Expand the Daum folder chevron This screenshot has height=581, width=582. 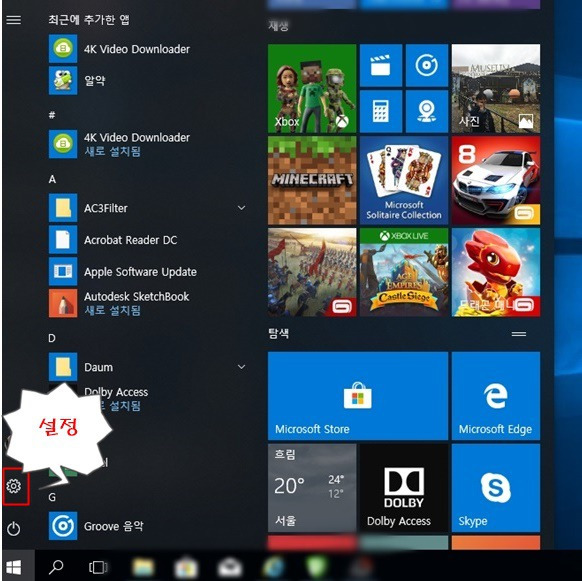(241, 367)
